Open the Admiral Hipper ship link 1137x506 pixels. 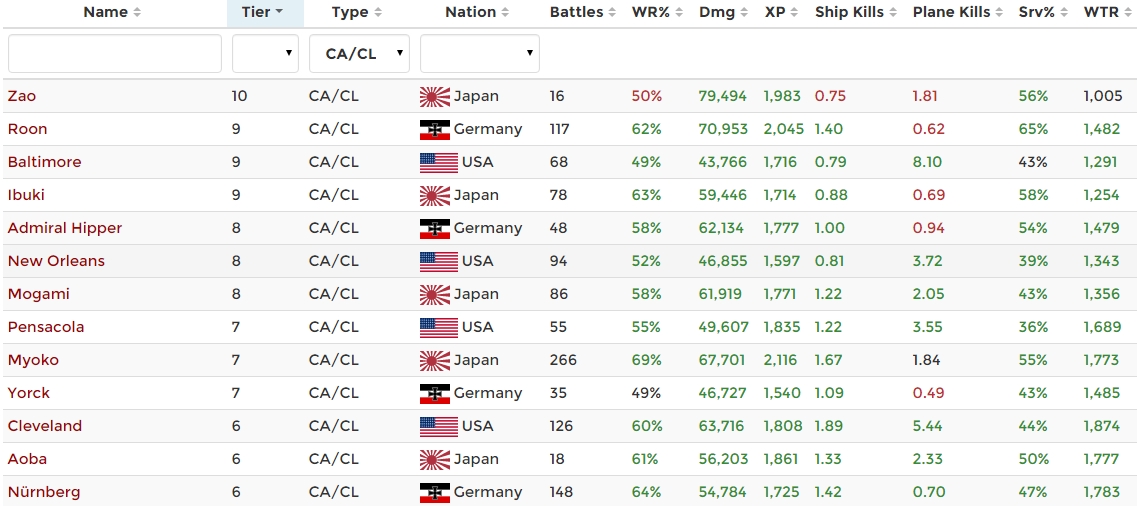point(65,228)
